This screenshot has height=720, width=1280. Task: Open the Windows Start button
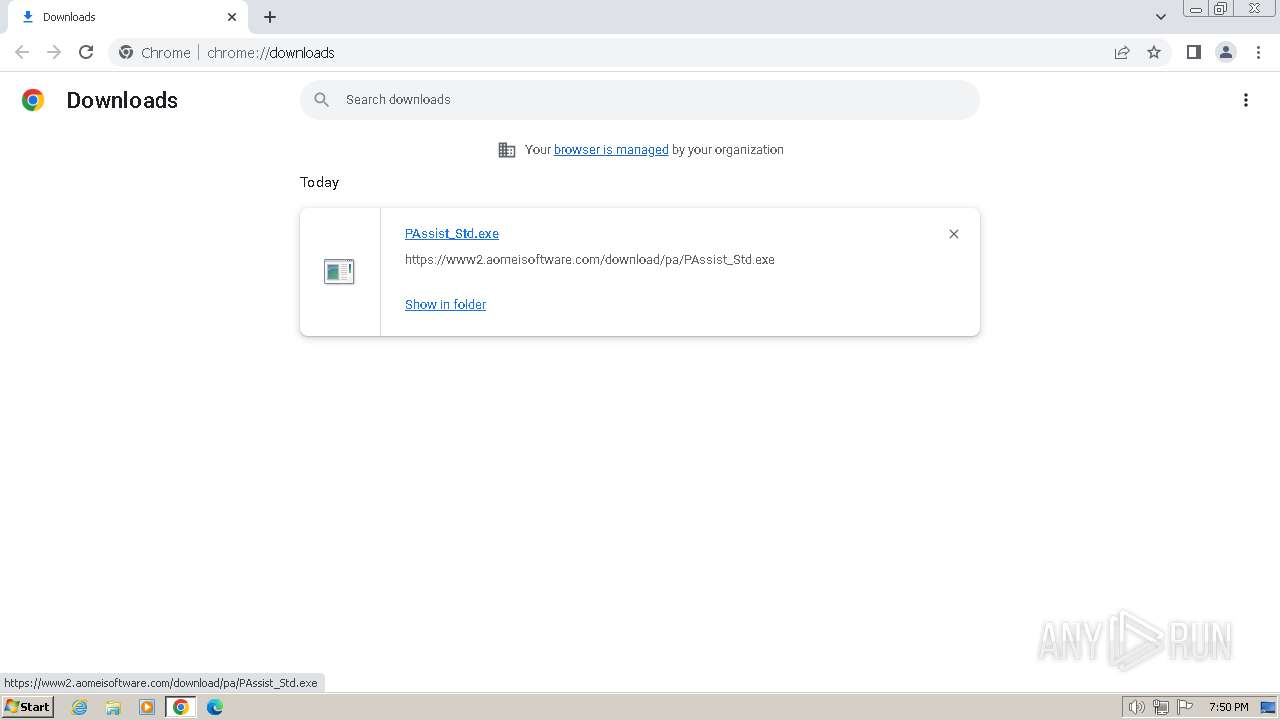(x=27, y=707)
